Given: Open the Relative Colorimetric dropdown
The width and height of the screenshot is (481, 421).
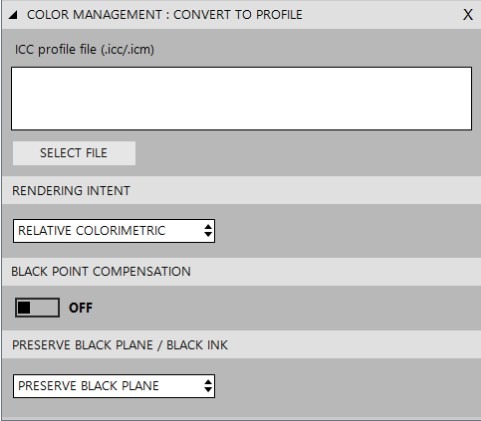Looking at the screenshot, I should [x=114, y=231].
